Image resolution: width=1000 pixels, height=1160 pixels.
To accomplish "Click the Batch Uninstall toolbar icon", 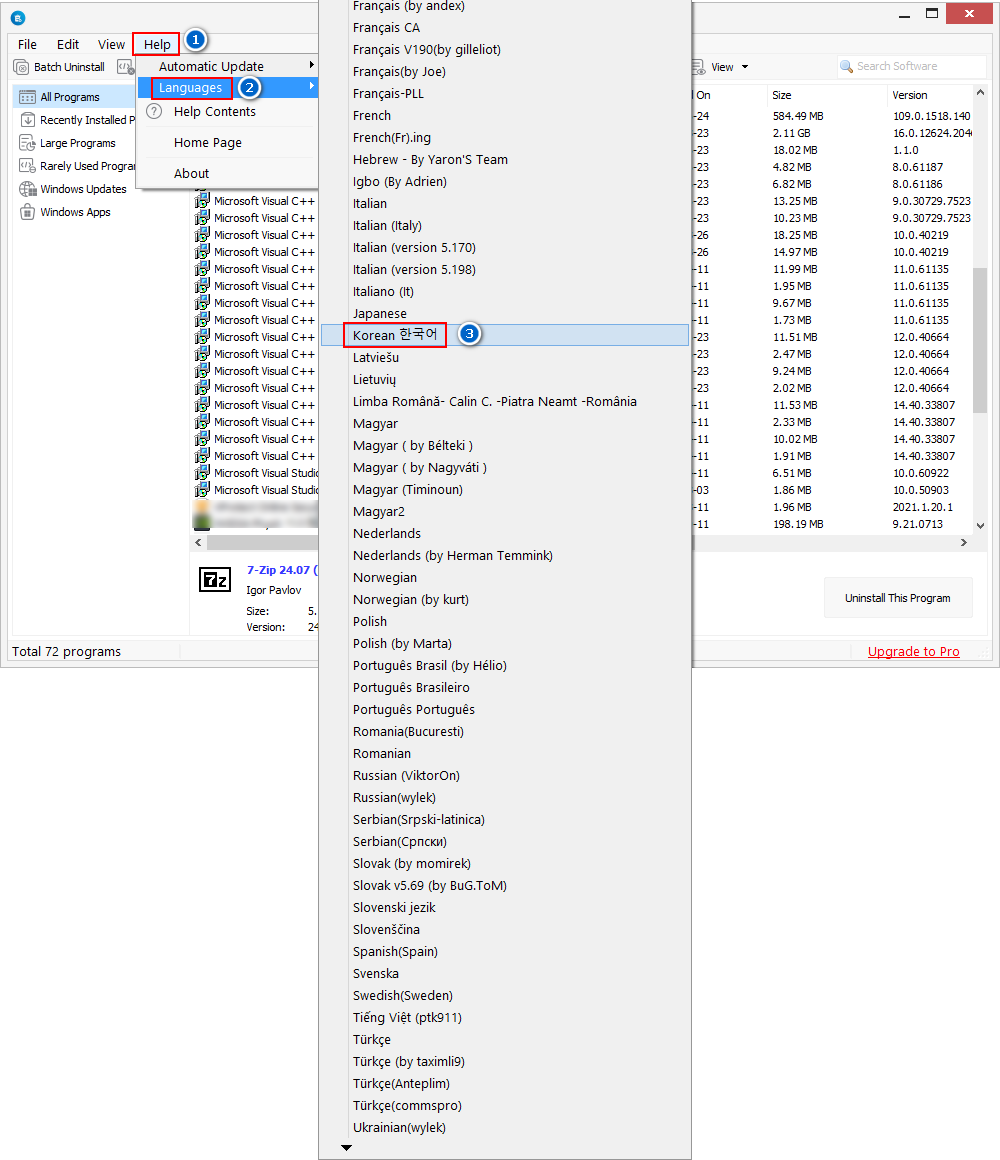I will (x=21, y=67).
